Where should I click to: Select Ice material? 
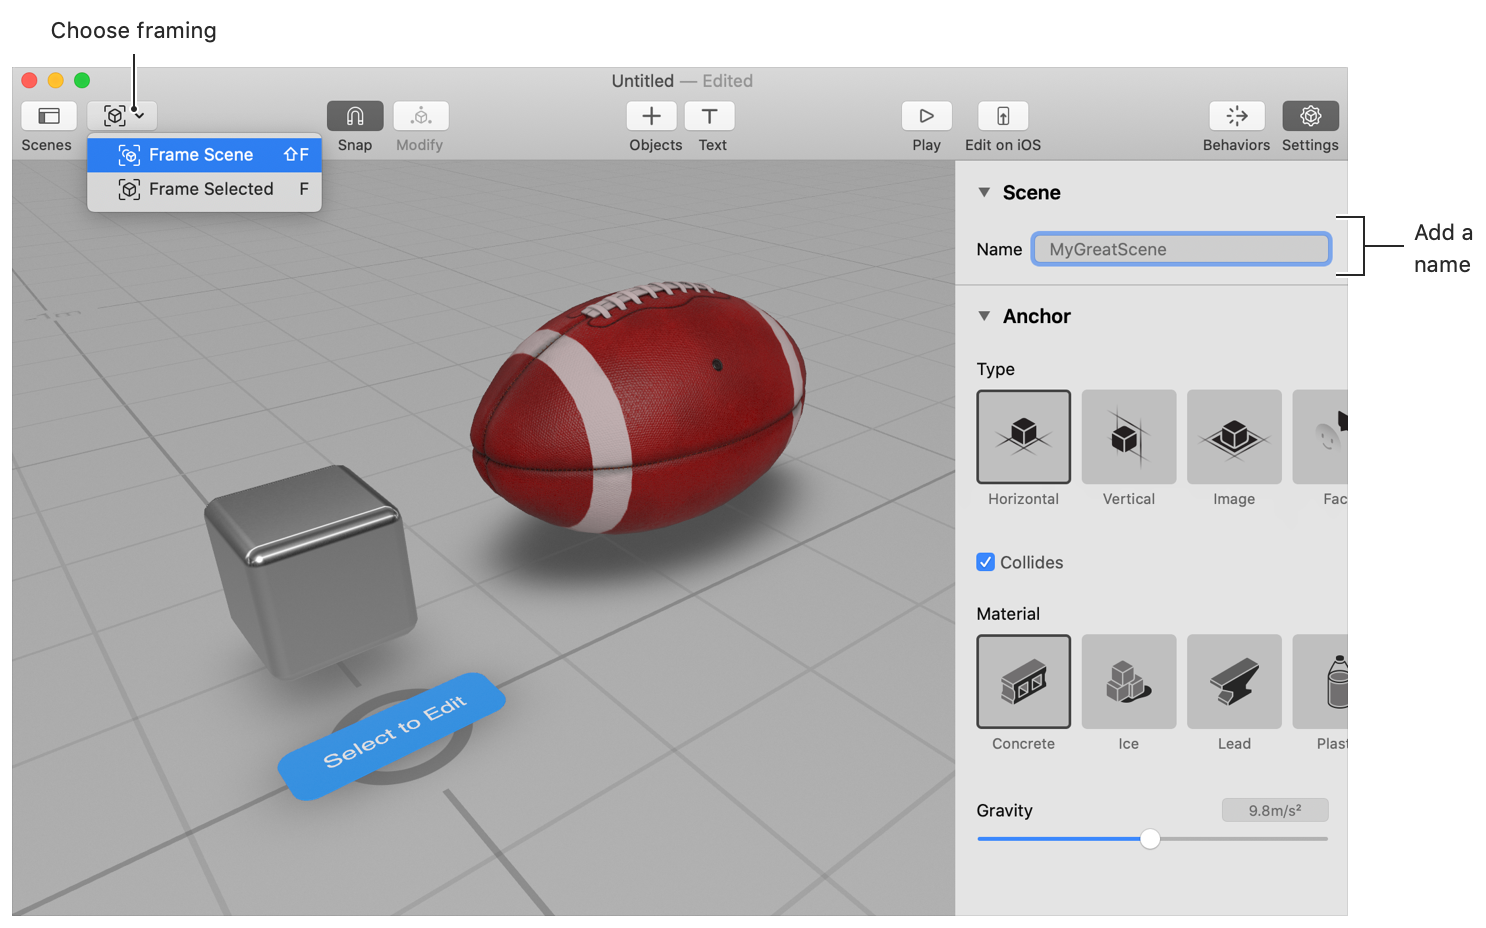1129,681
